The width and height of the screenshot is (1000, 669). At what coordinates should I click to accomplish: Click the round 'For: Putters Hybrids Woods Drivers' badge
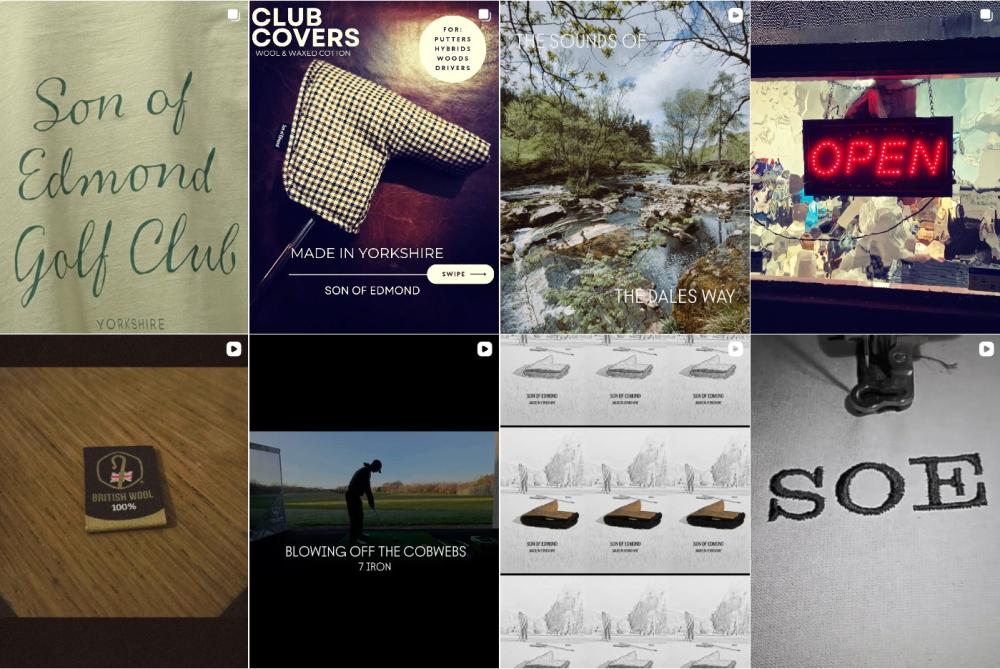pyautogui.click(x=453, y=48)
